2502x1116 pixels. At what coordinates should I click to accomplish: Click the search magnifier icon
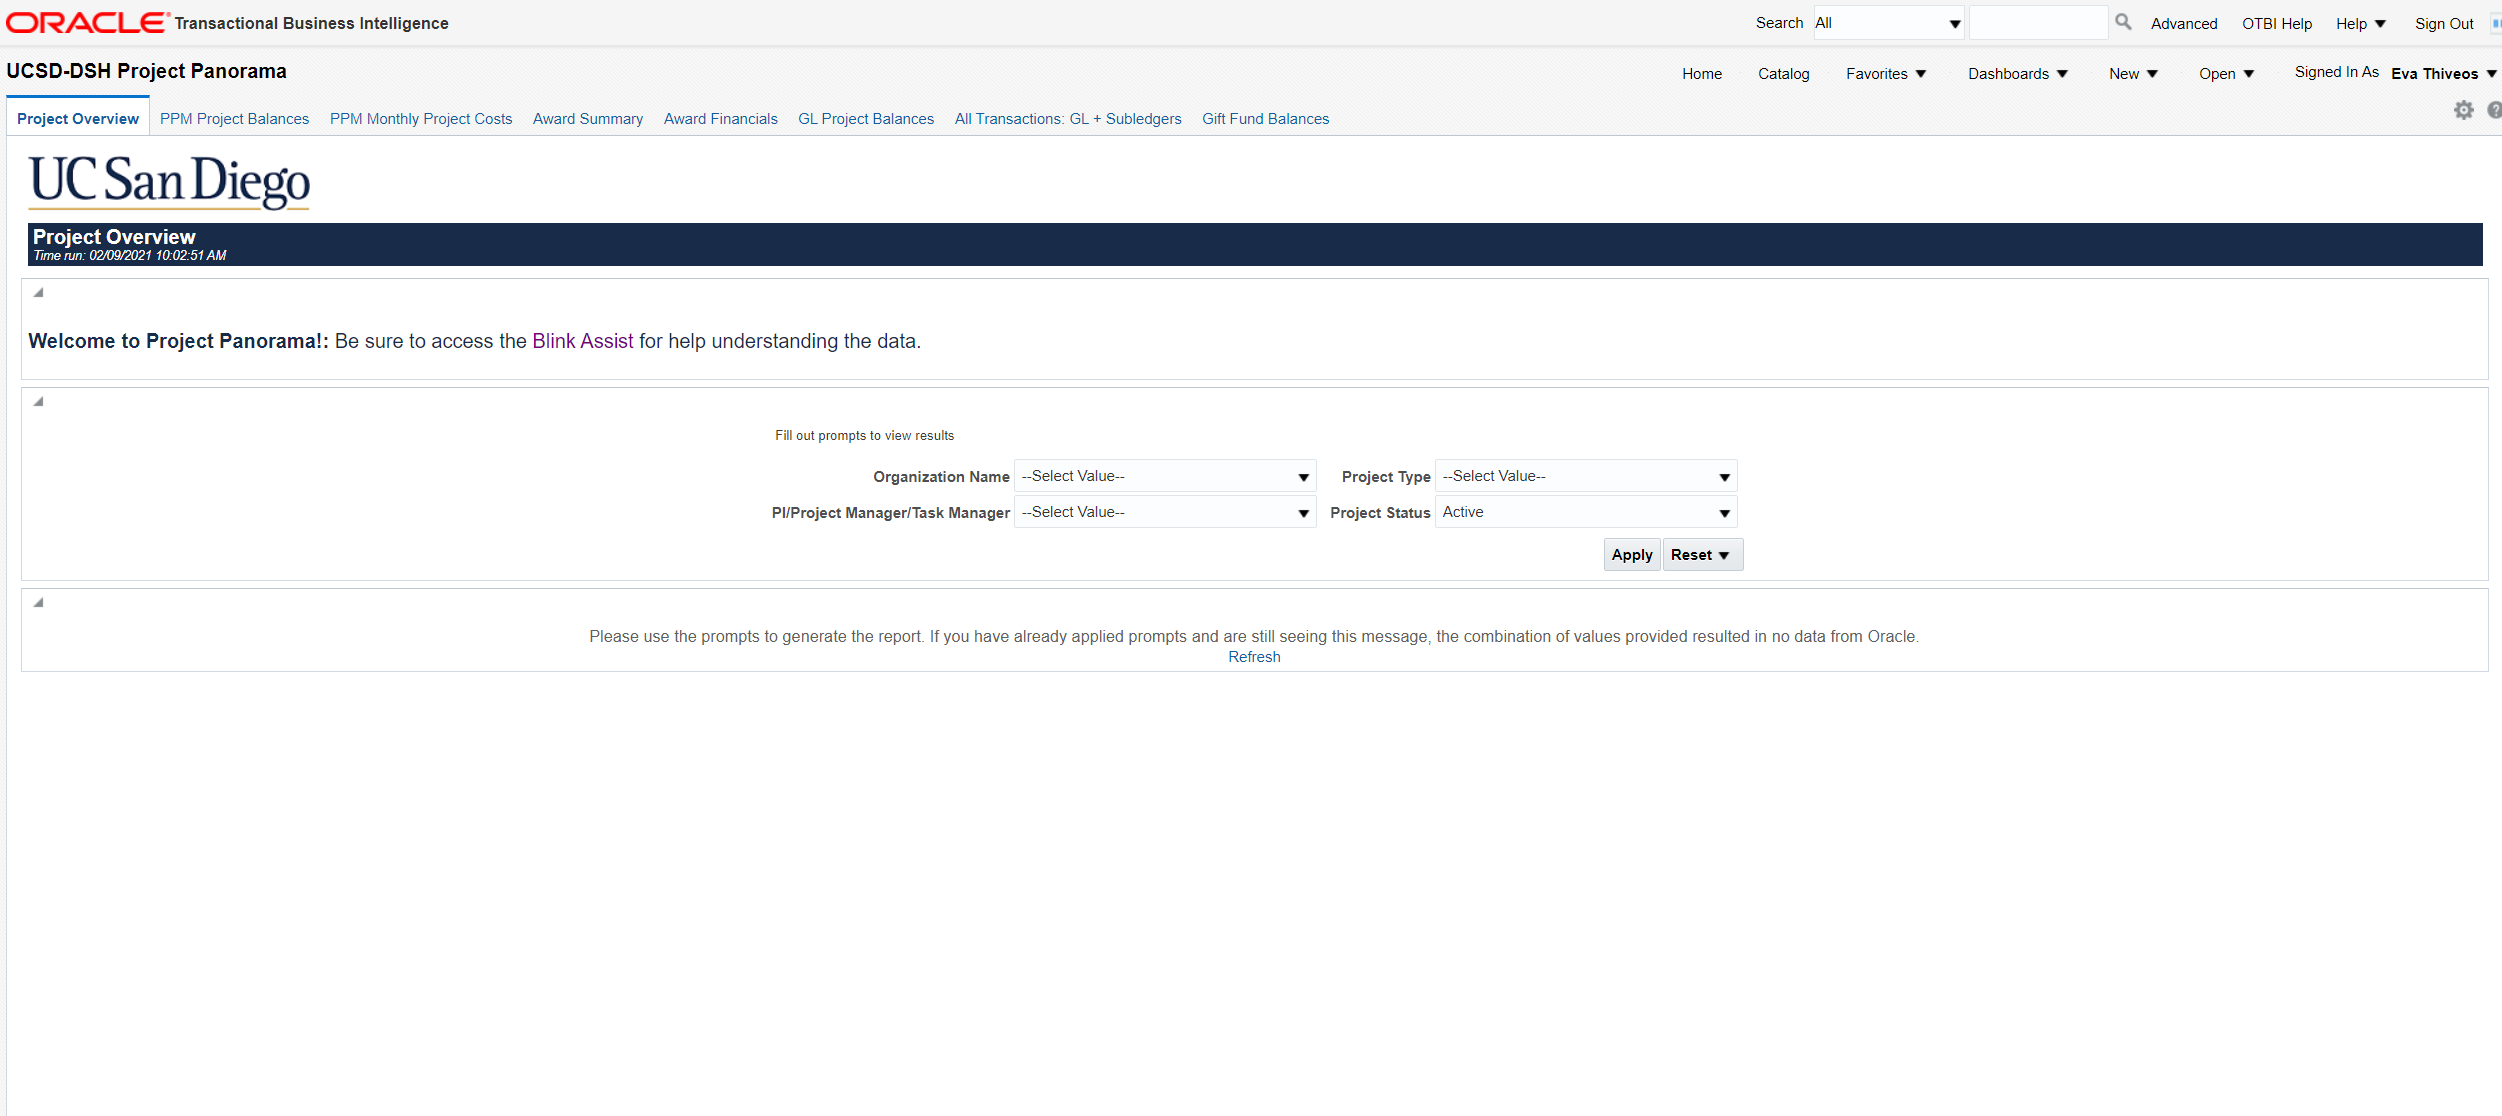click(x=2123, y=22)
